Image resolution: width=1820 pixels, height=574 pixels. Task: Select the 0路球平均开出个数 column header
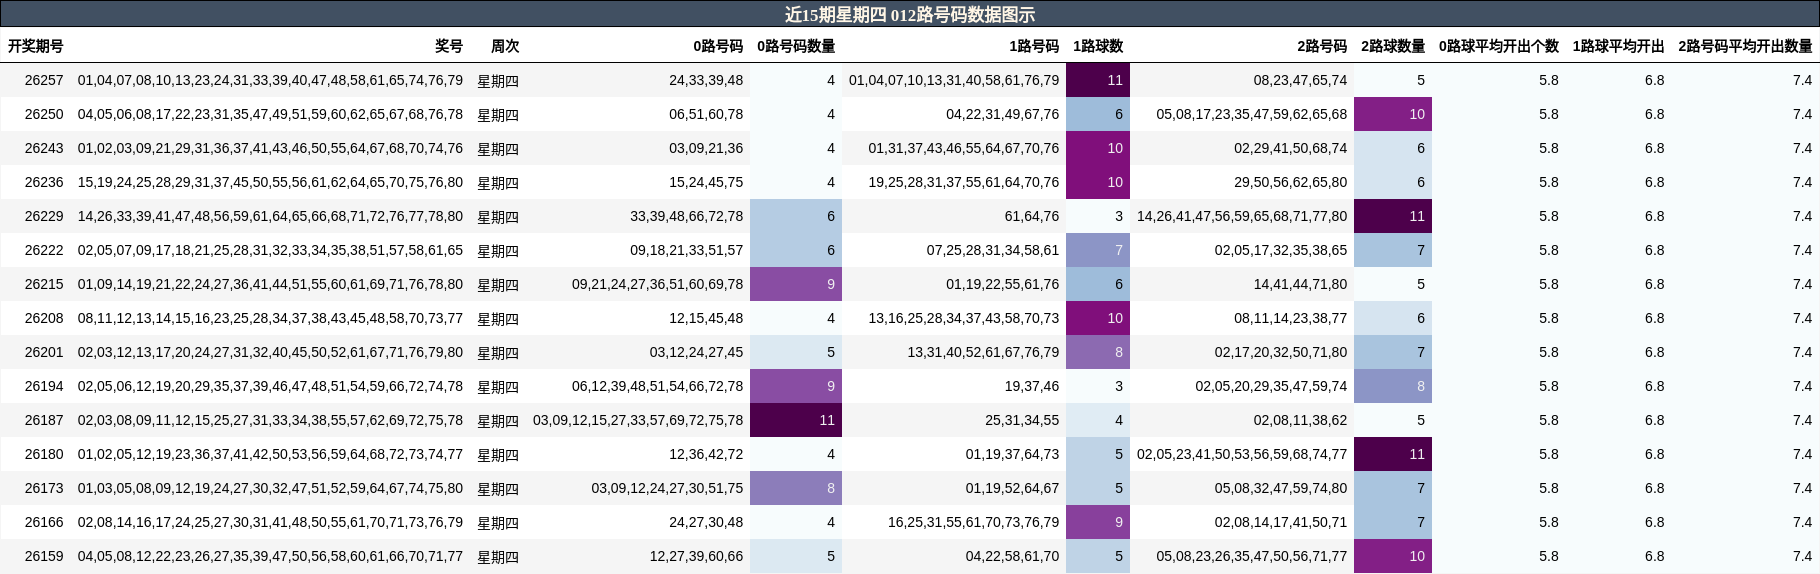tap(1499, 46)
